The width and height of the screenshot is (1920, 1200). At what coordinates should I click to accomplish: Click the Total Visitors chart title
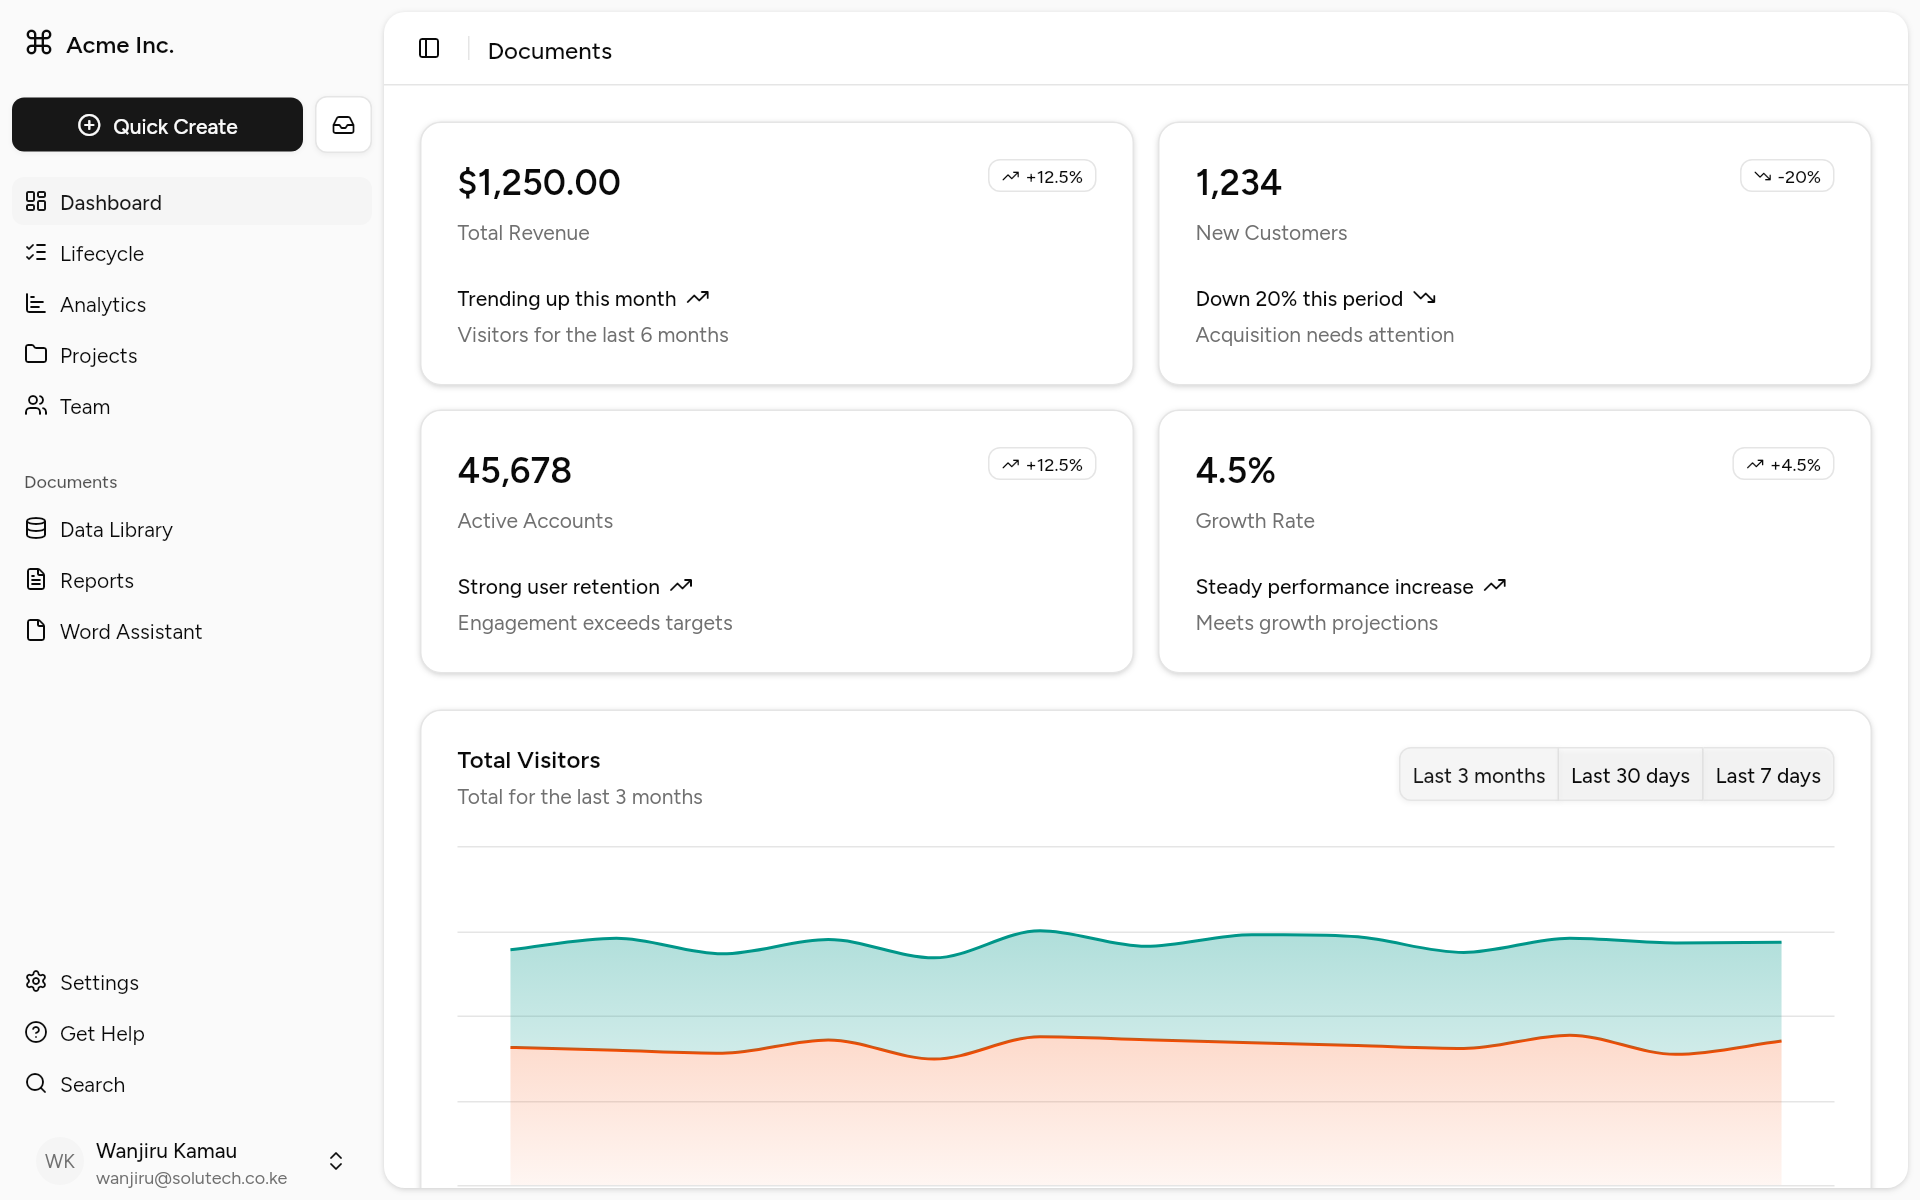(x=529, y=760)
